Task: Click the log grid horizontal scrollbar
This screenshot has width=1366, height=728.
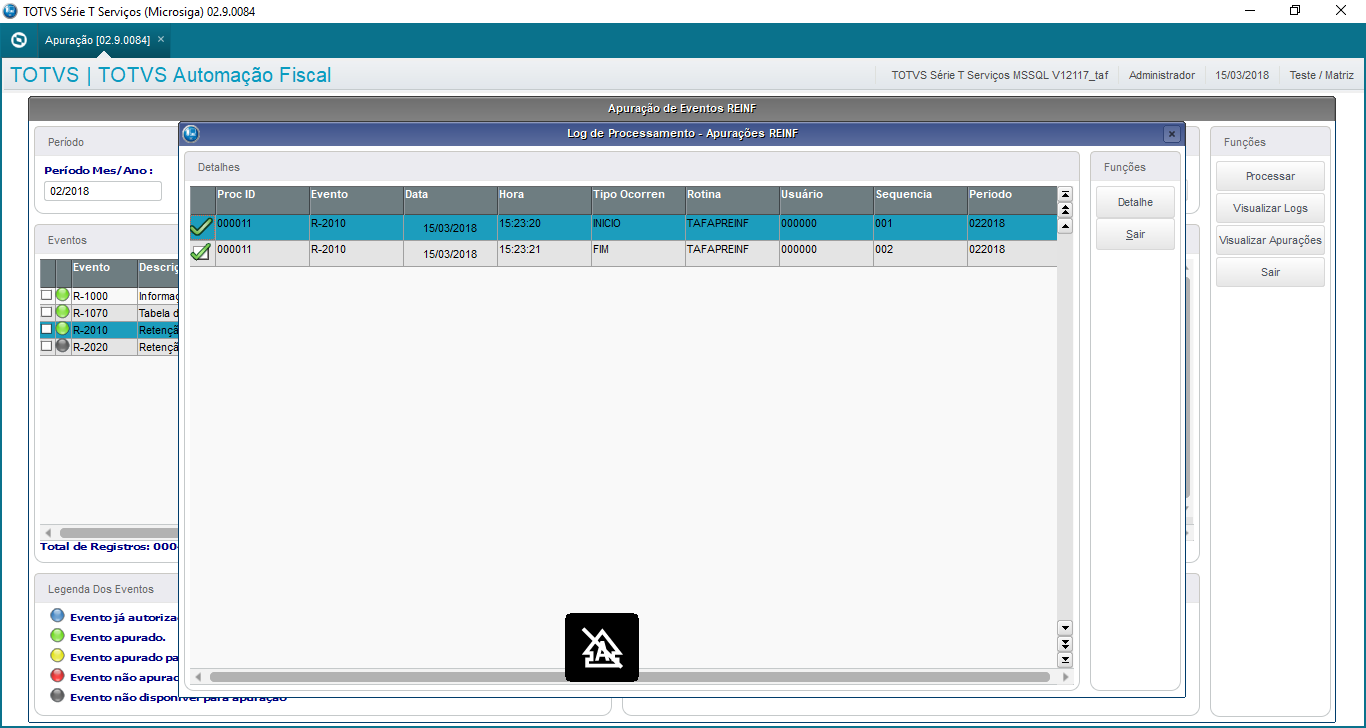Action: click(x=629, y=677)
